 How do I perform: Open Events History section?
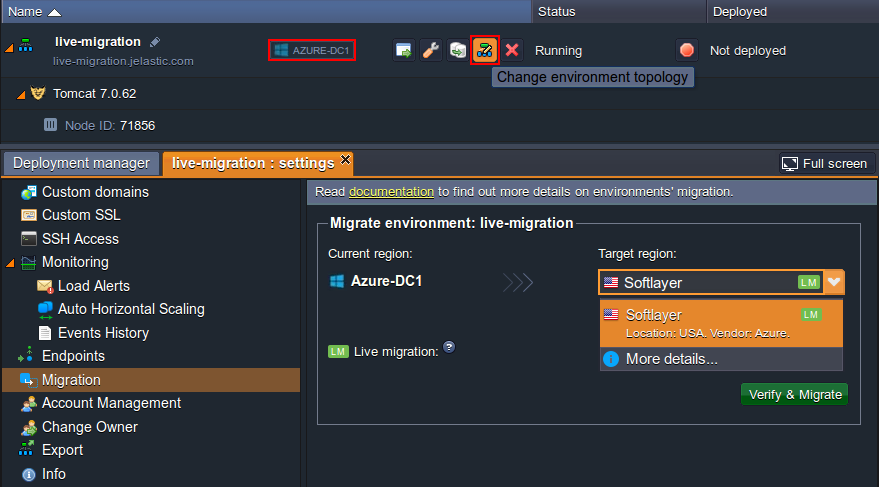103,333
